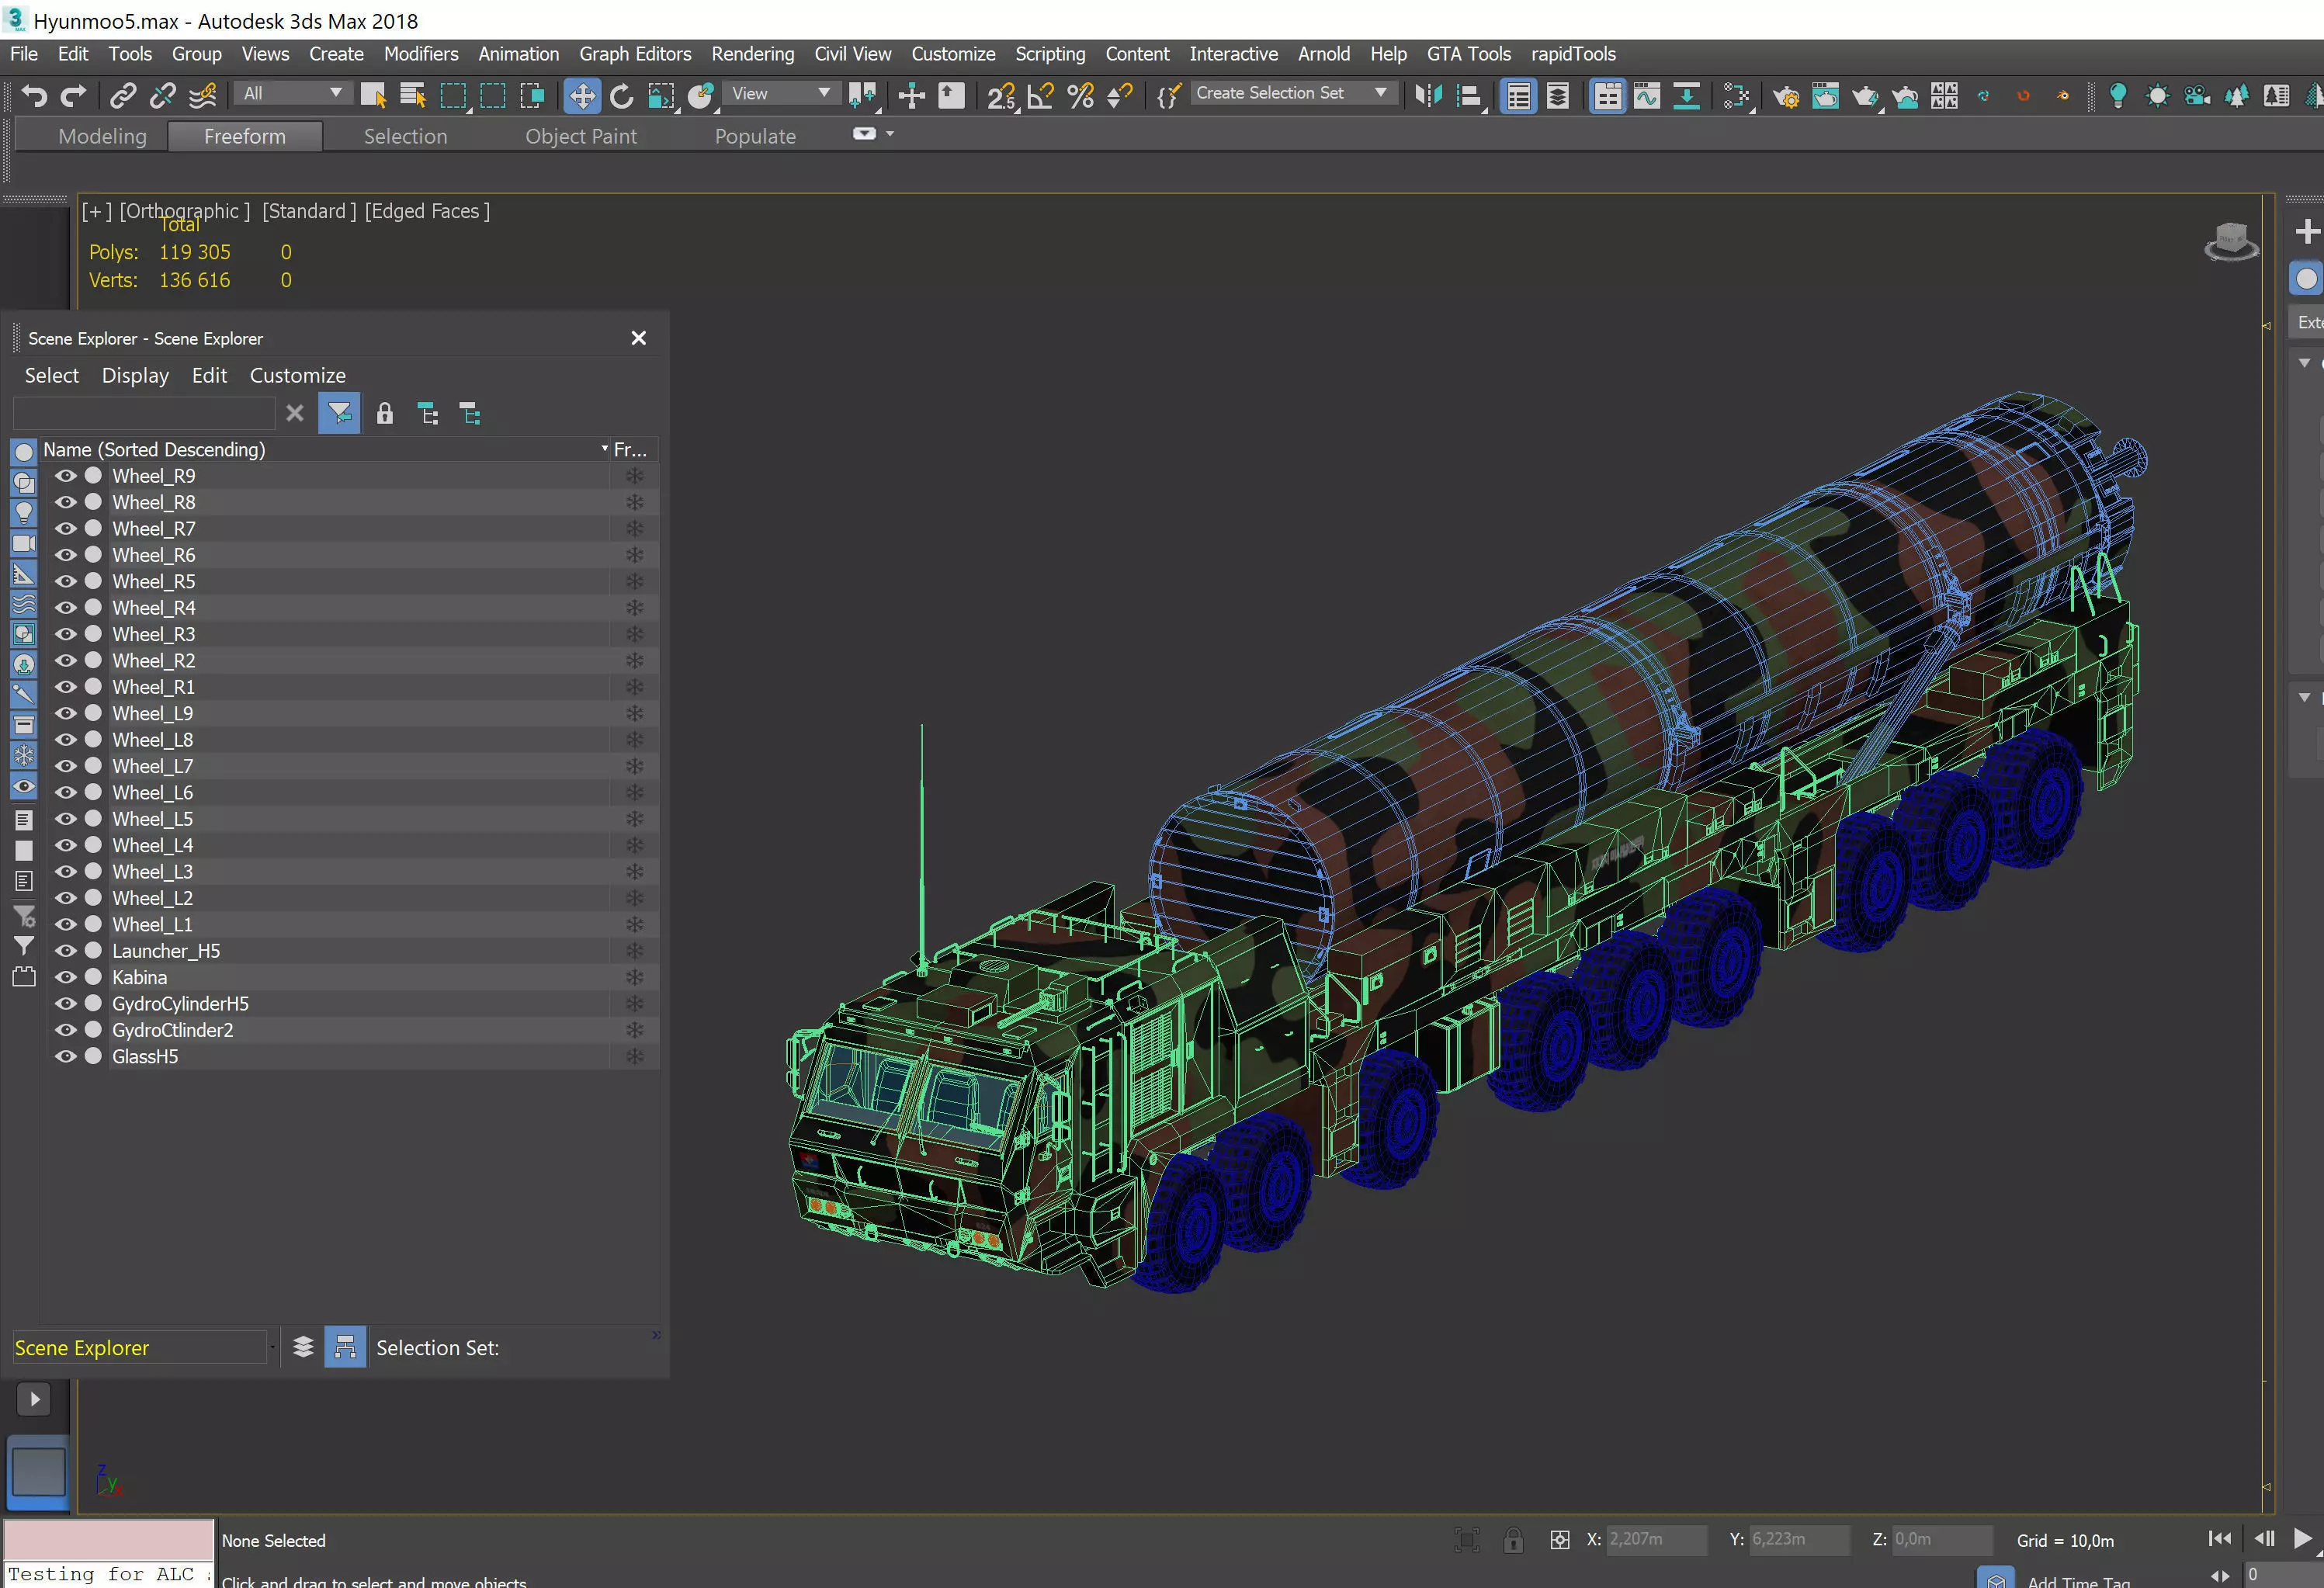The height and width of the screenshot is (1588, 2324).
Task: Click the ViewCube in viewport corner
Action: click(2231, 242)
